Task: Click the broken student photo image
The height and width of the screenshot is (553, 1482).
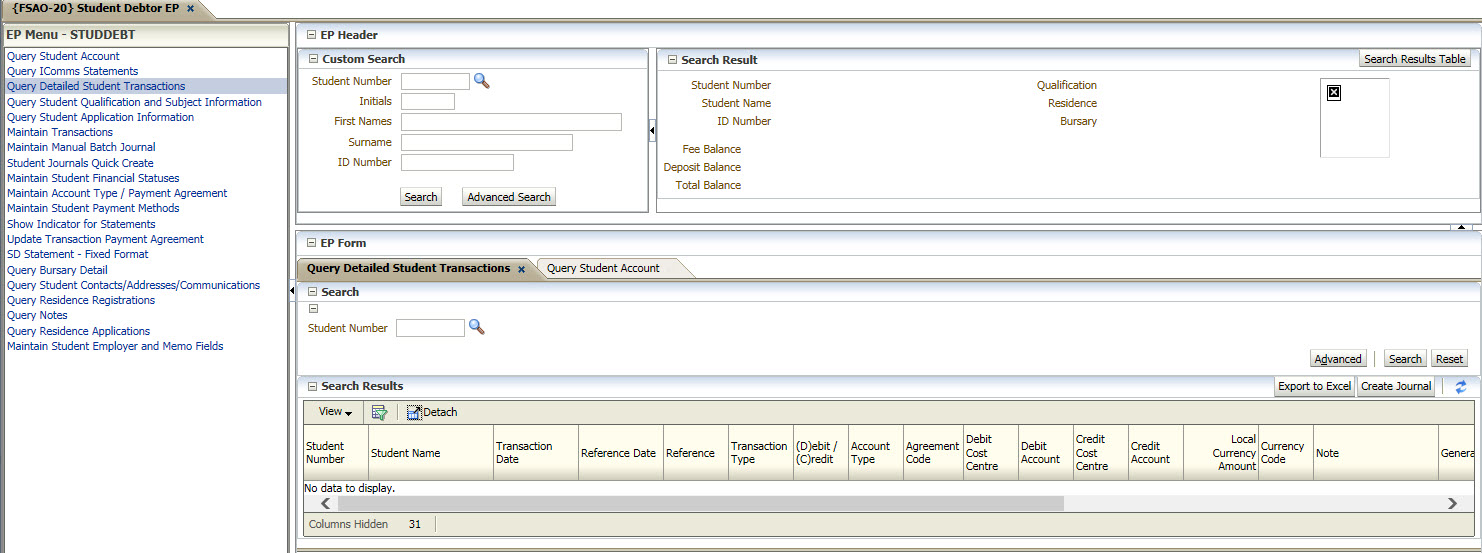Action: (x=1333, y=93)
